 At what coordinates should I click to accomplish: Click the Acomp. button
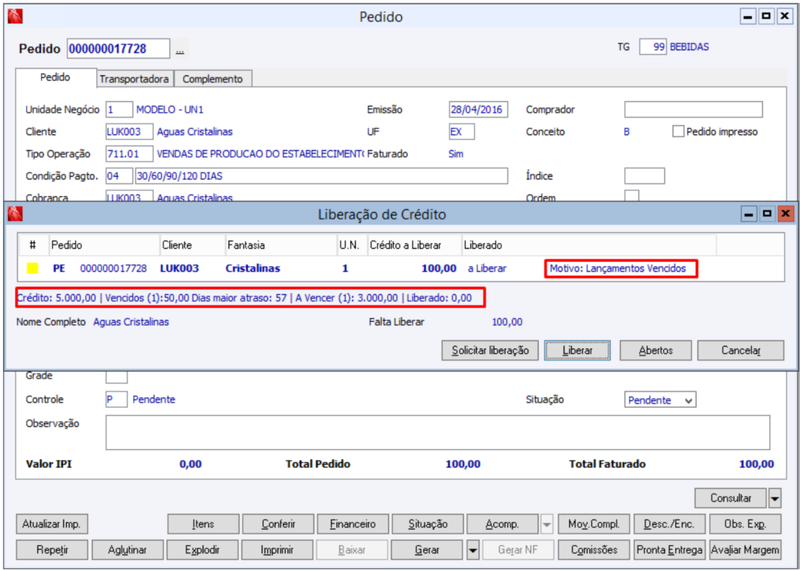503,524
